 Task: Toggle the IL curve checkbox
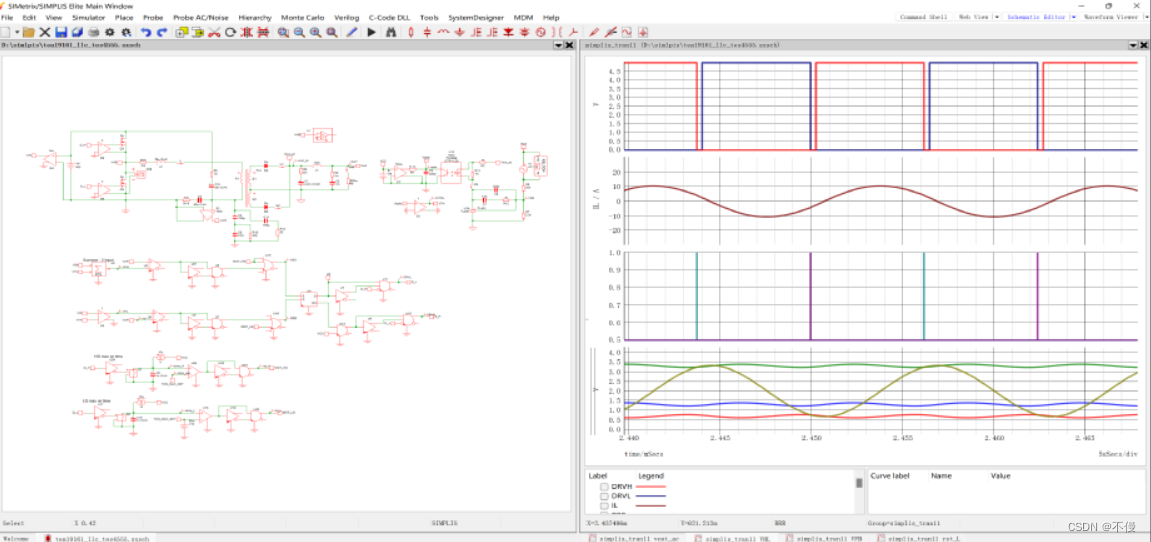(604, 505)
